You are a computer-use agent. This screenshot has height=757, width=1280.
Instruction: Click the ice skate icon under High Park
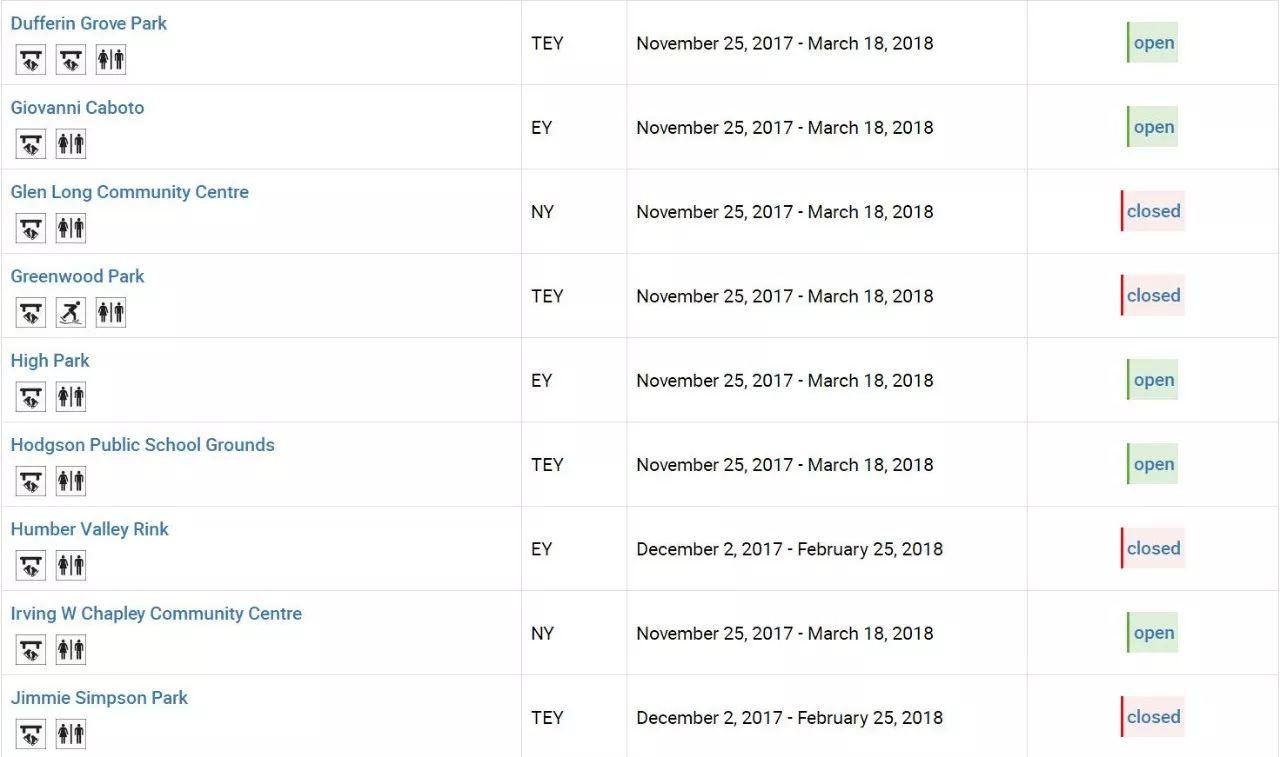tap(31, 397)
